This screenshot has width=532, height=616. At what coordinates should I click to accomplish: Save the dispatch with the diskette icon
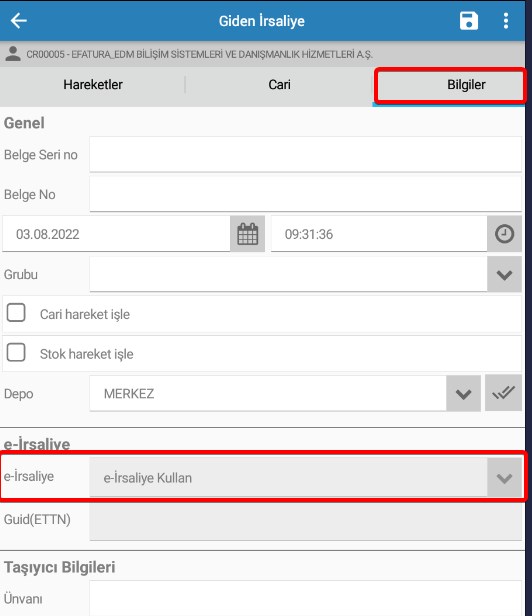[468, 20]
